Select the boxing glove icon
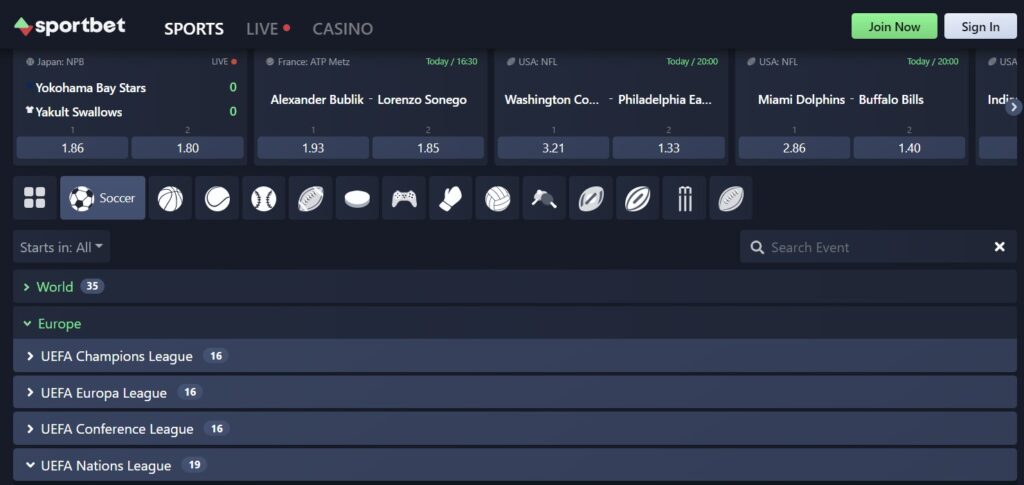Screen dimensions: 1024x485 pos(450,198)
